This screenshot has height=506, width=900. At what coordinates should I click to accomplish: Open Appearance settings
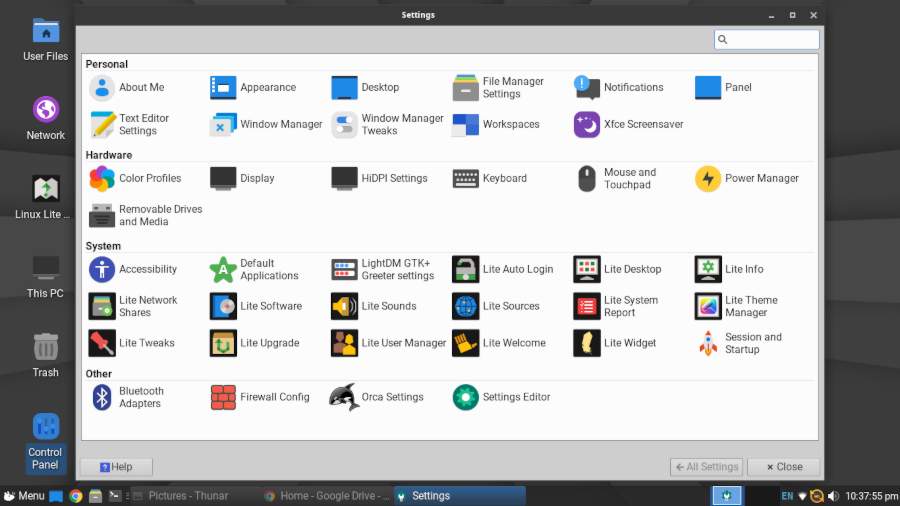click(253, 87)
